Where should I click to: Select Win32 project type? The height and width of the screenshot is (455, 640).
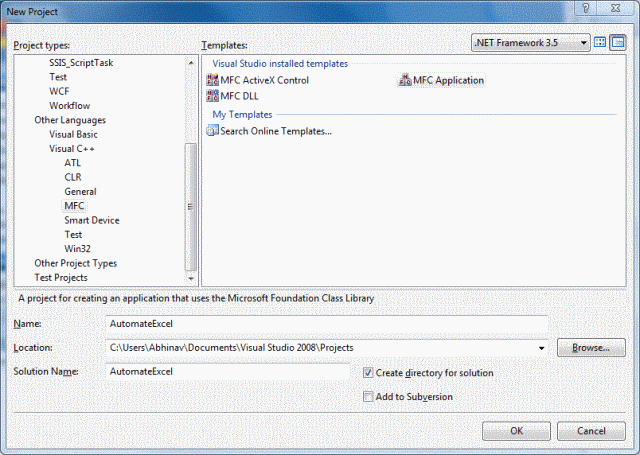[77, 249]
